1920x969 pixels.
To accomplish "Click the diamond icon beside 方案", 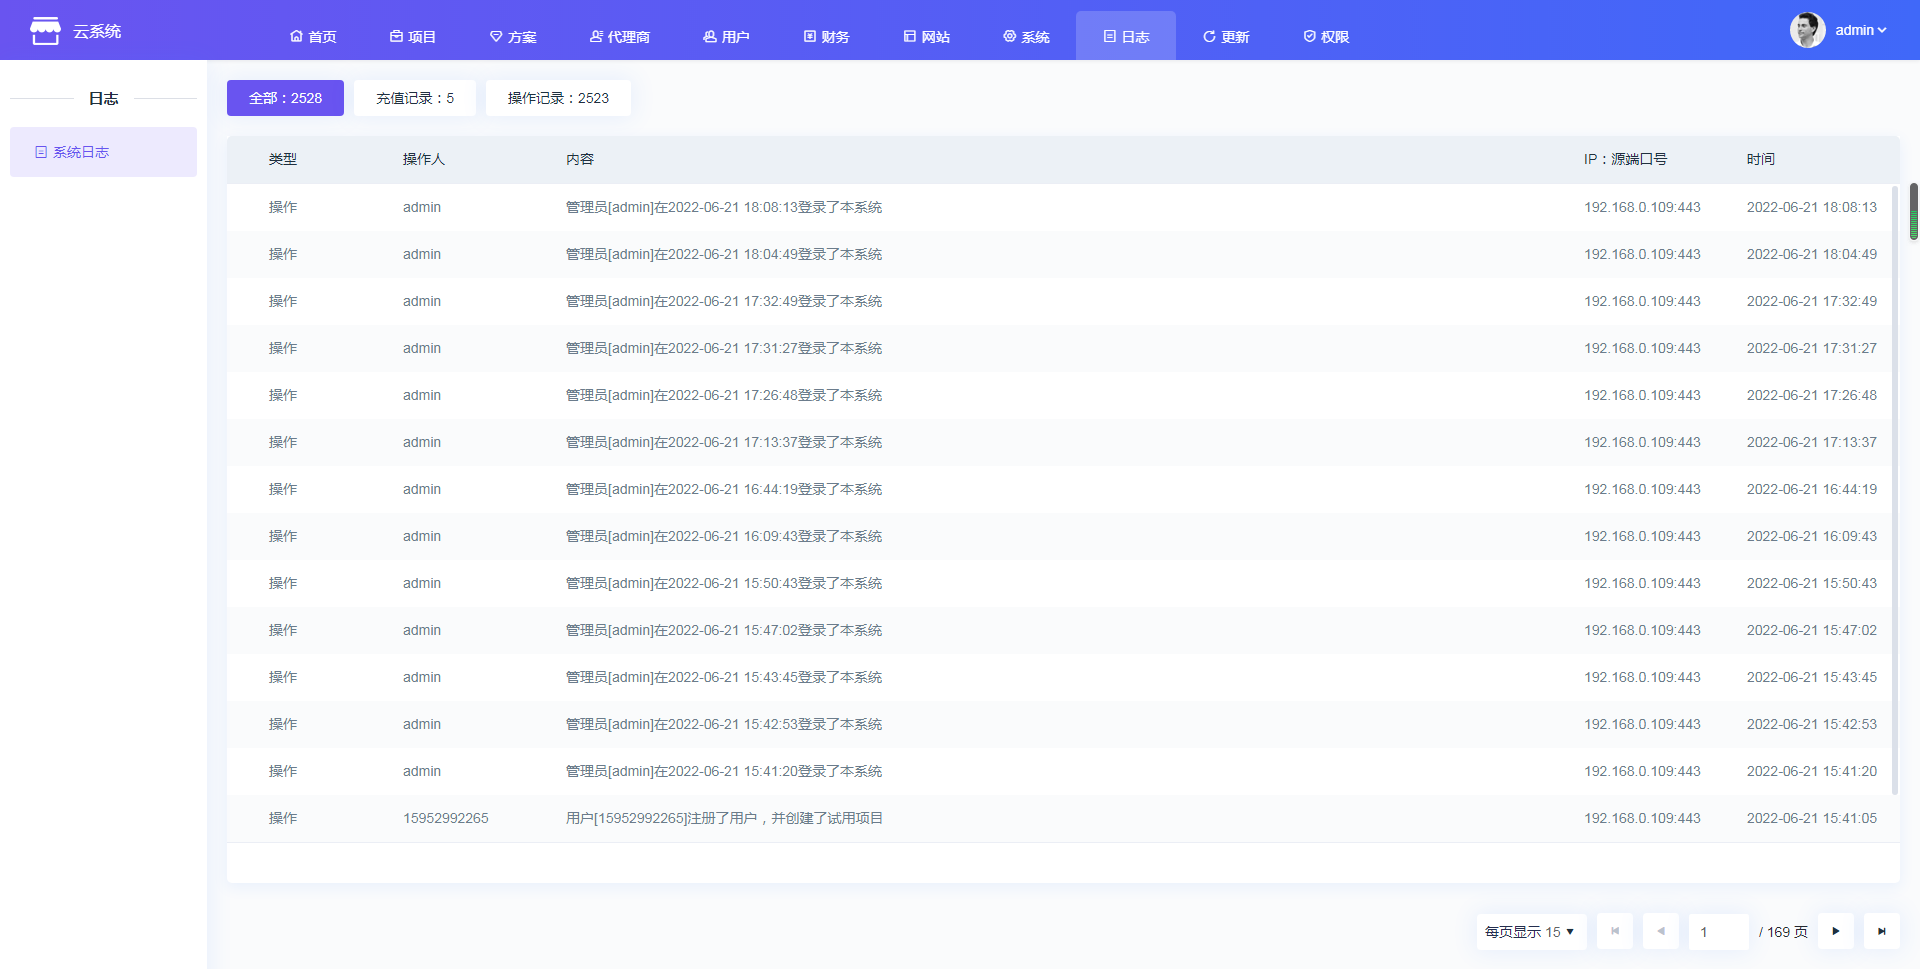I will coord(496,37).
